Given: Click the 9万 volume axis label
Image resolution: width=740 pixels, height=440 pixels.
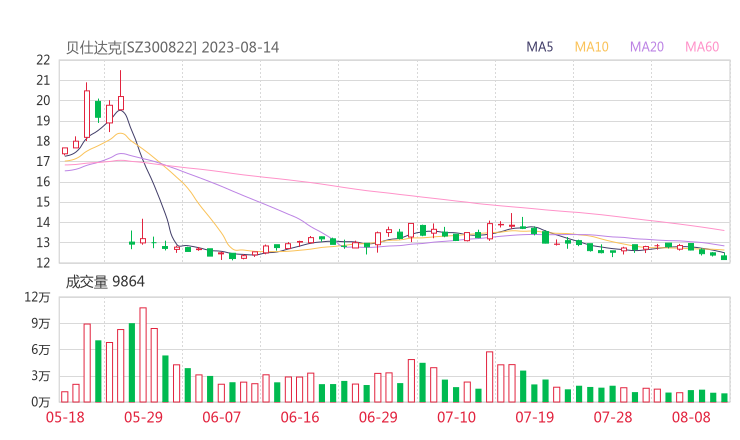Looking at the screenshot, I should coord(41,323).
